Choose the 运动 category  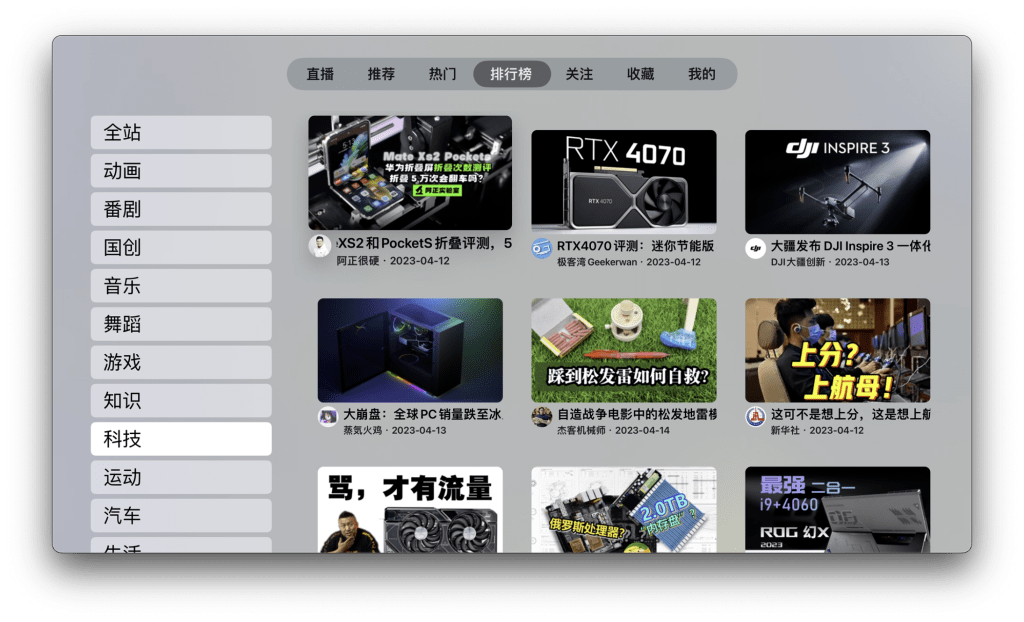[181, 477]
